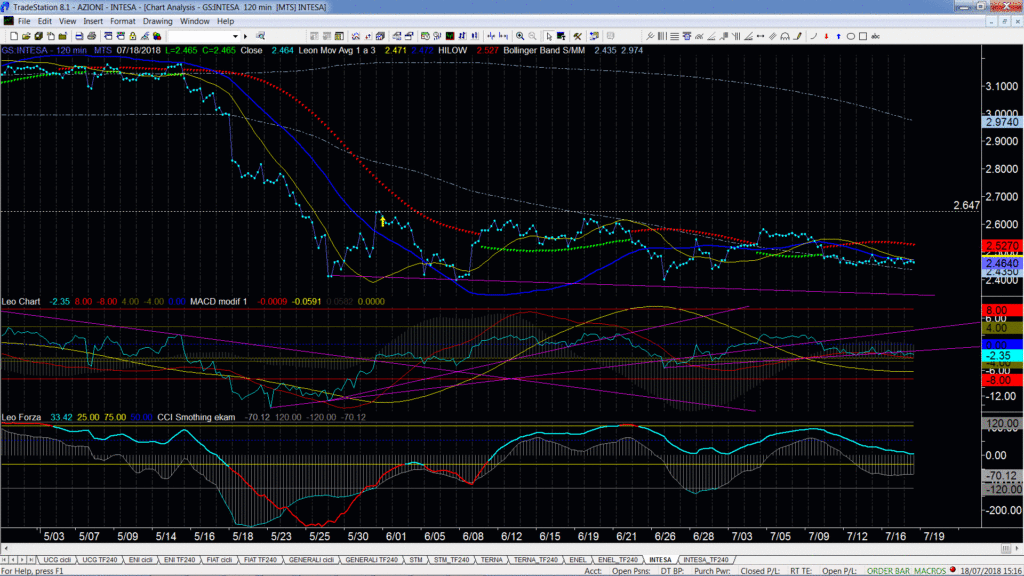Open the View menu
1024x576 pixels.
(67, 22)
